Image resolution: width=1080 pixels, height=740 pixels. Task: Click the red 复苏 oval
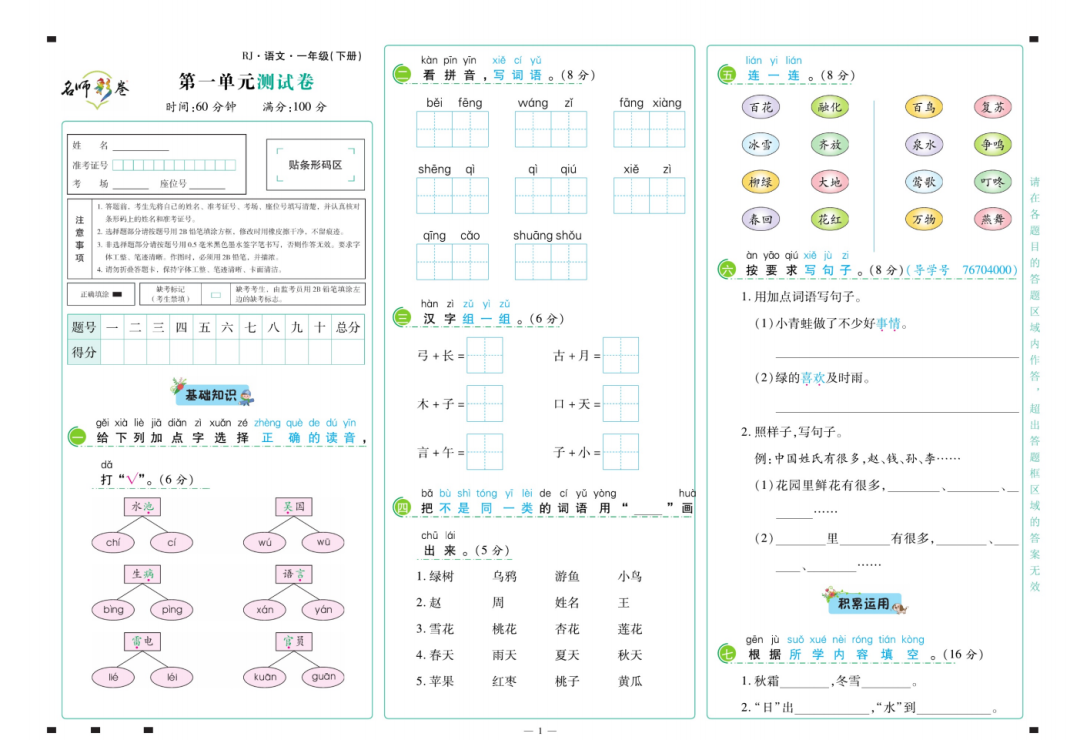tap(993, 107)
